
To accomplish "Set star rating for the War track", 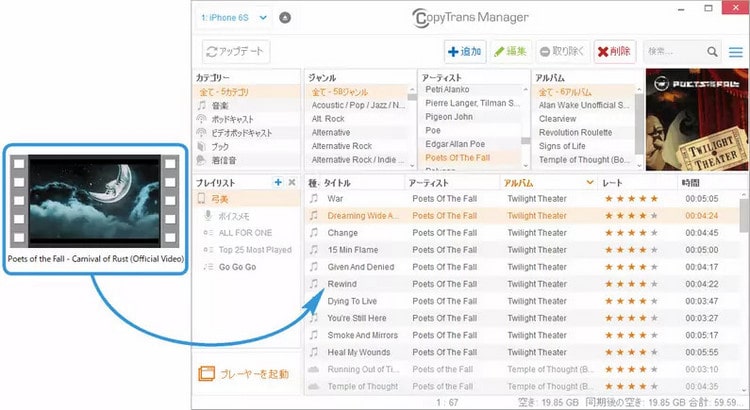I will [631, 199].
